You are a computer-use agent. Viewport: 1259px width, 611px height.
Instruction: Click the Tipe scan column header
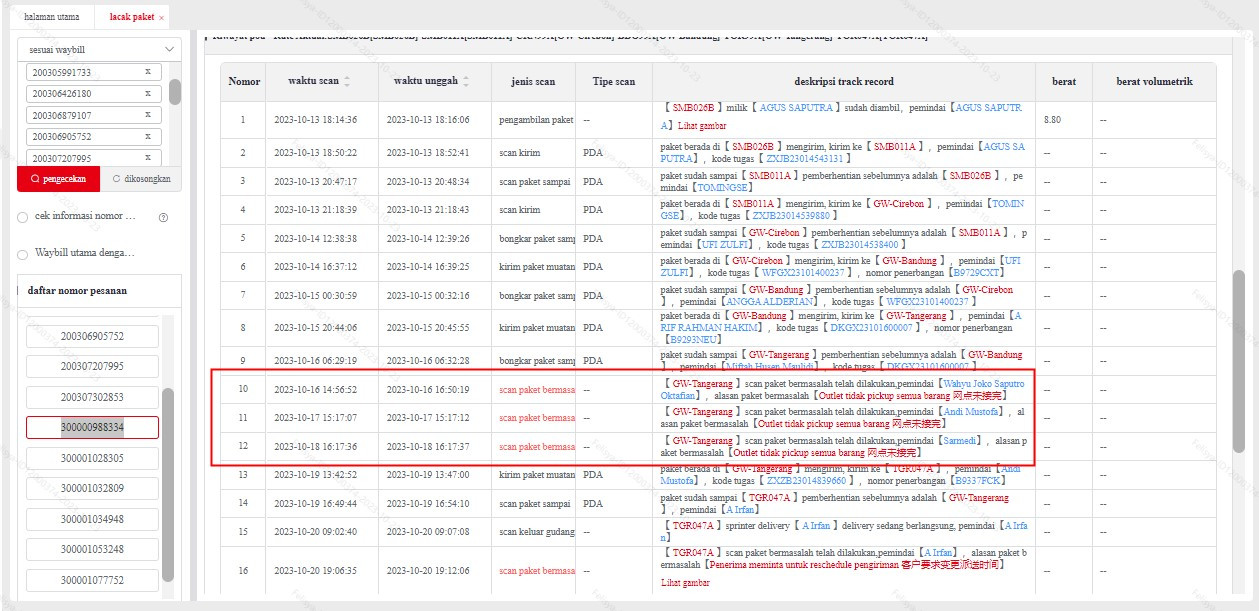click(x=613, y=81)
